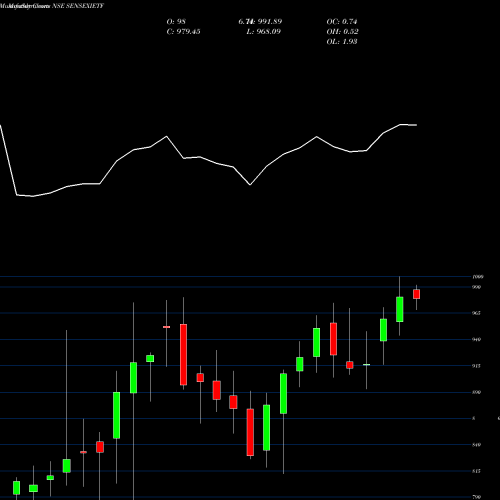Click the 965 price axis label
Image resolution: width=500 pixels, height=500 pixels.
[x=477, y=313]
